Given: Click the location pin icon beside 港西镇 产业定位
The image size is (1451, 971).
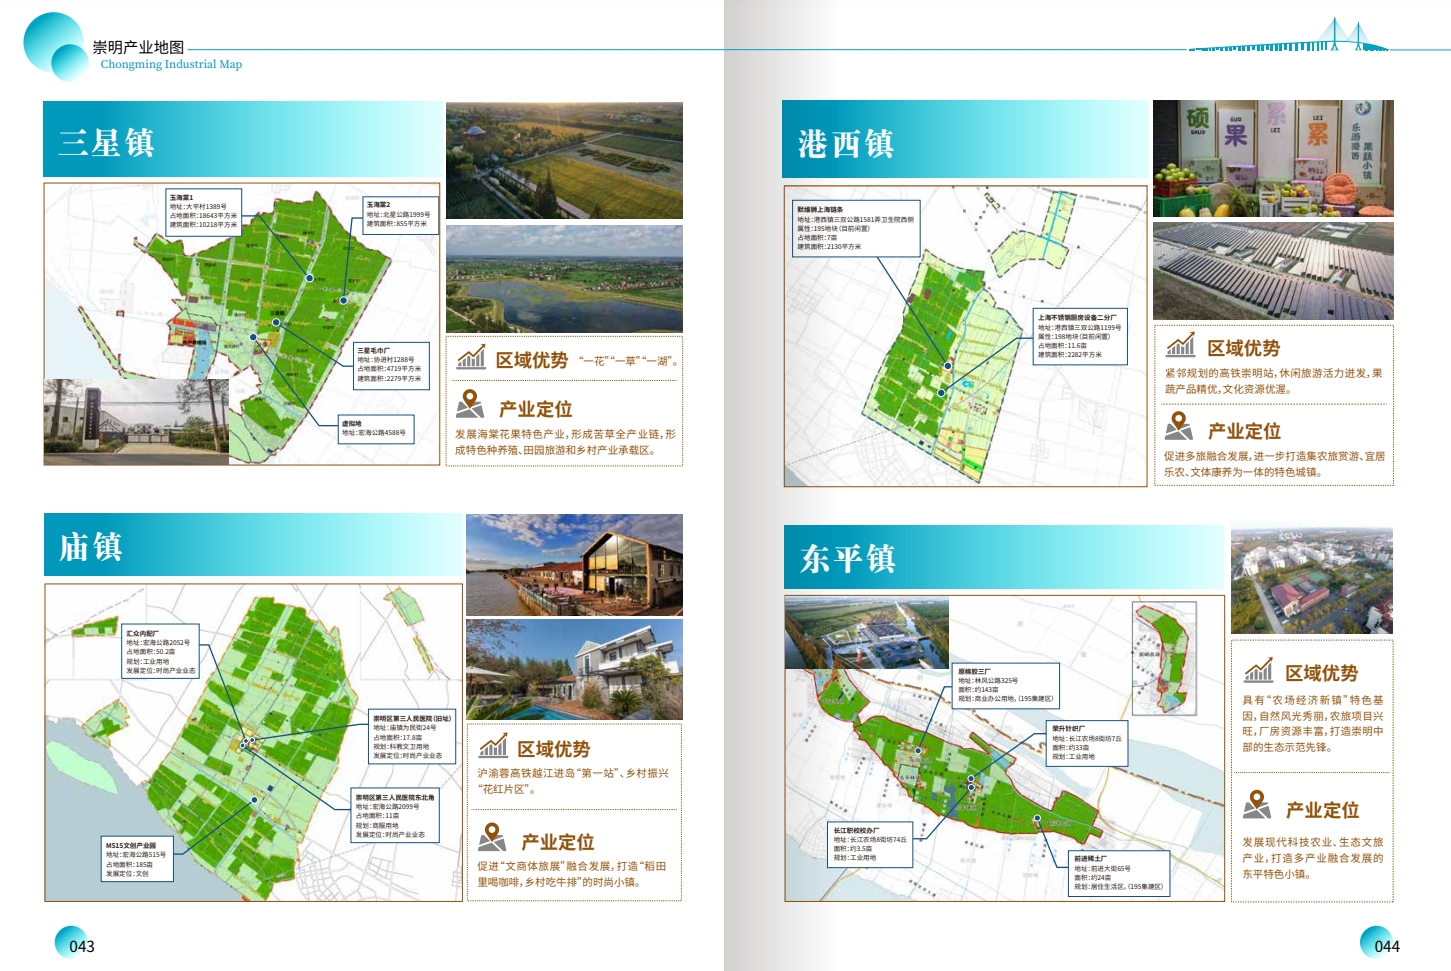Looking at the screenshot, I should 1179,427.
